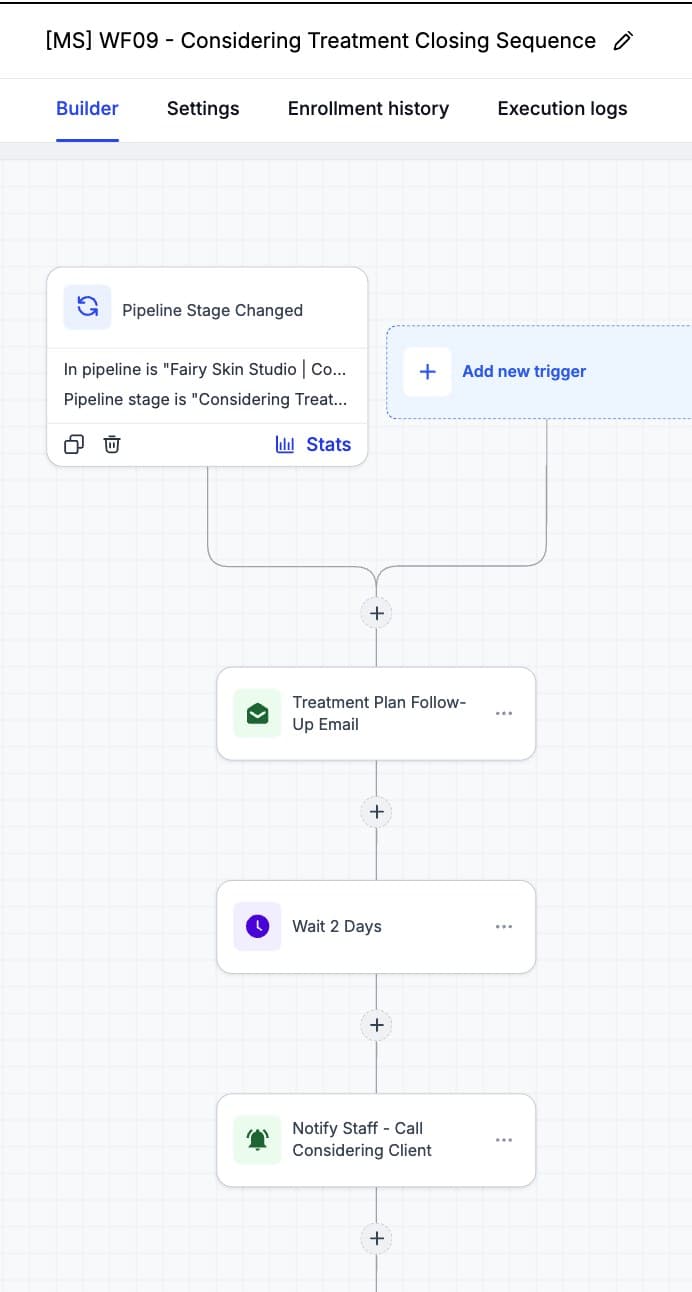The width and height of the screenshot is (692, 1292).
Task: Add a step below Wait 2 Days
Action: point(376,1025)
